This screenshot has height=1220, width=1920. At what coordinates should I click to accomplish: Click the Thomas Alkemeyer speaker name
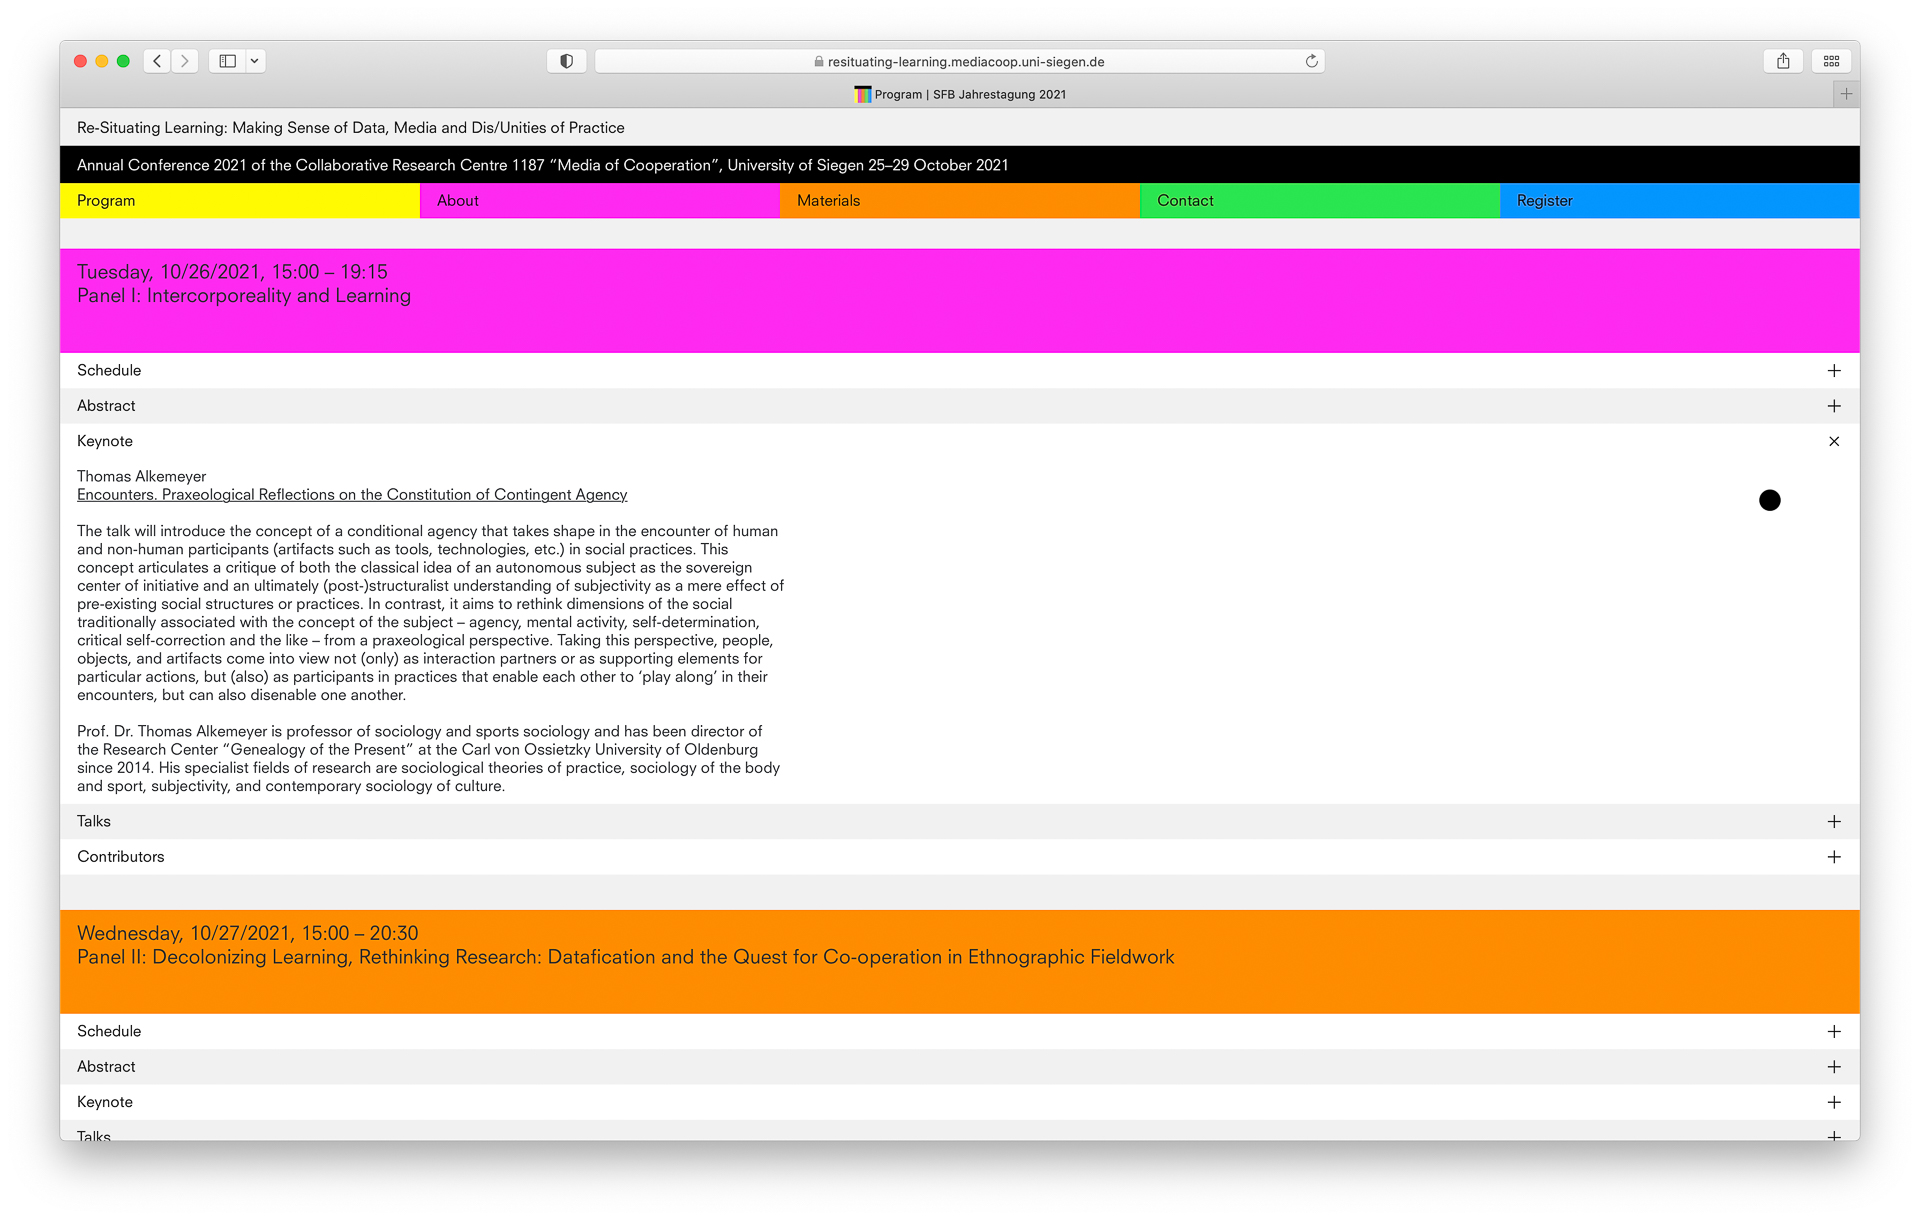tap(142, 477)
